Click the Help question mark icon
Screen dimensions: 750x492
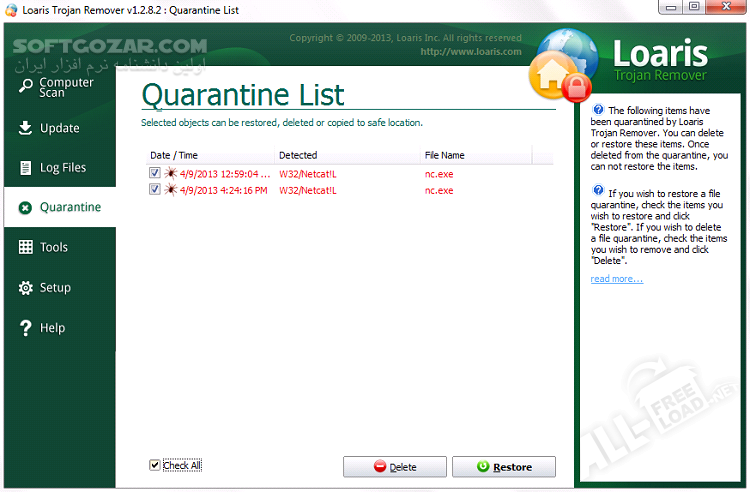pyautogui.click(x=25, y=328)
